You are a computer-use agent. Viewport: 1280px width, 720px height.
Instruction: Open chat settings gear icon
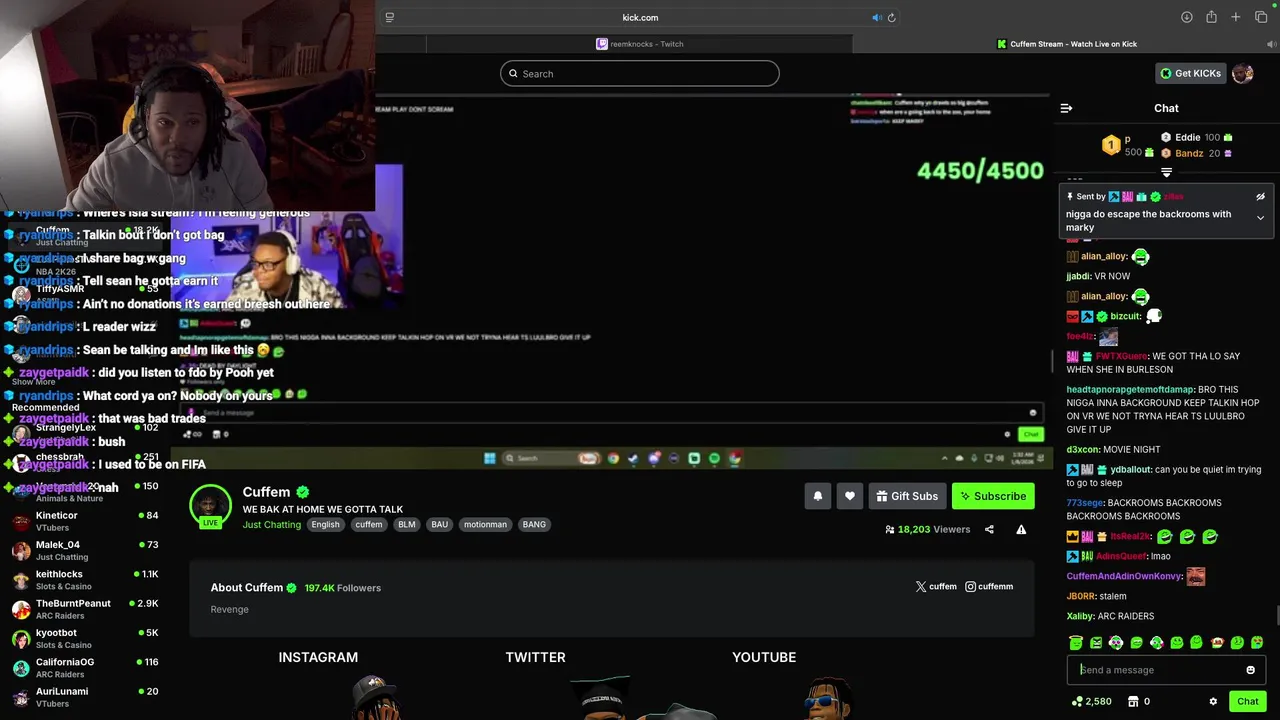pyautogui.click(x=1213, y=702)
